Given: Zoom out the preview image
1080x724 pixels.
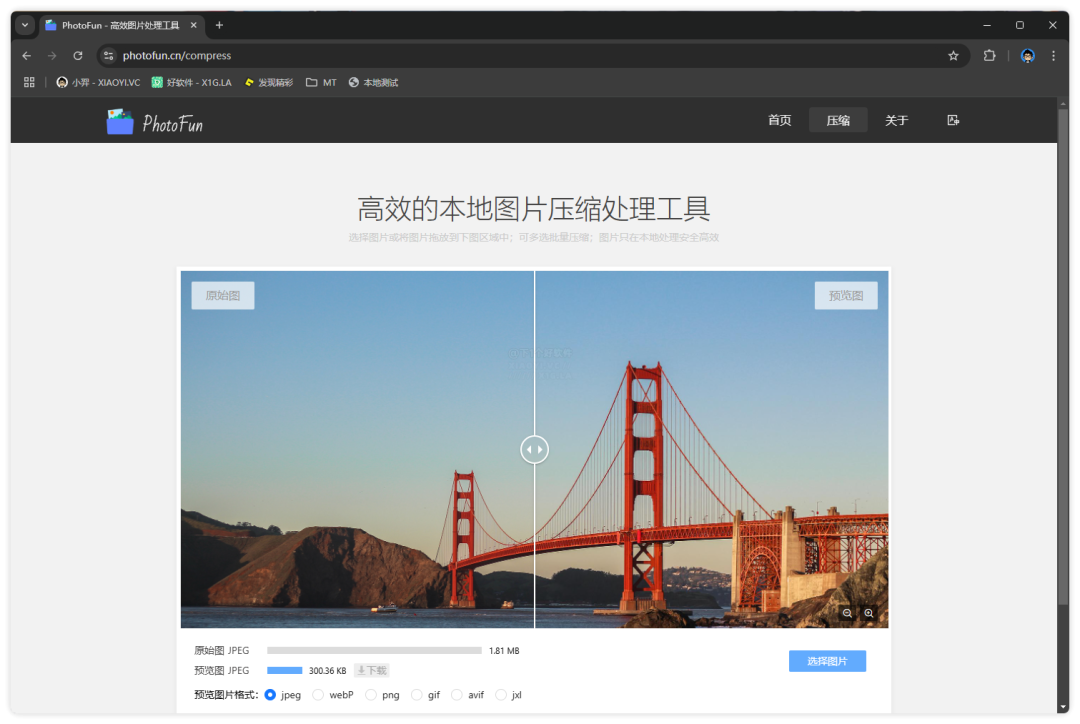Looking at the screenshot, I should point(847,613).
